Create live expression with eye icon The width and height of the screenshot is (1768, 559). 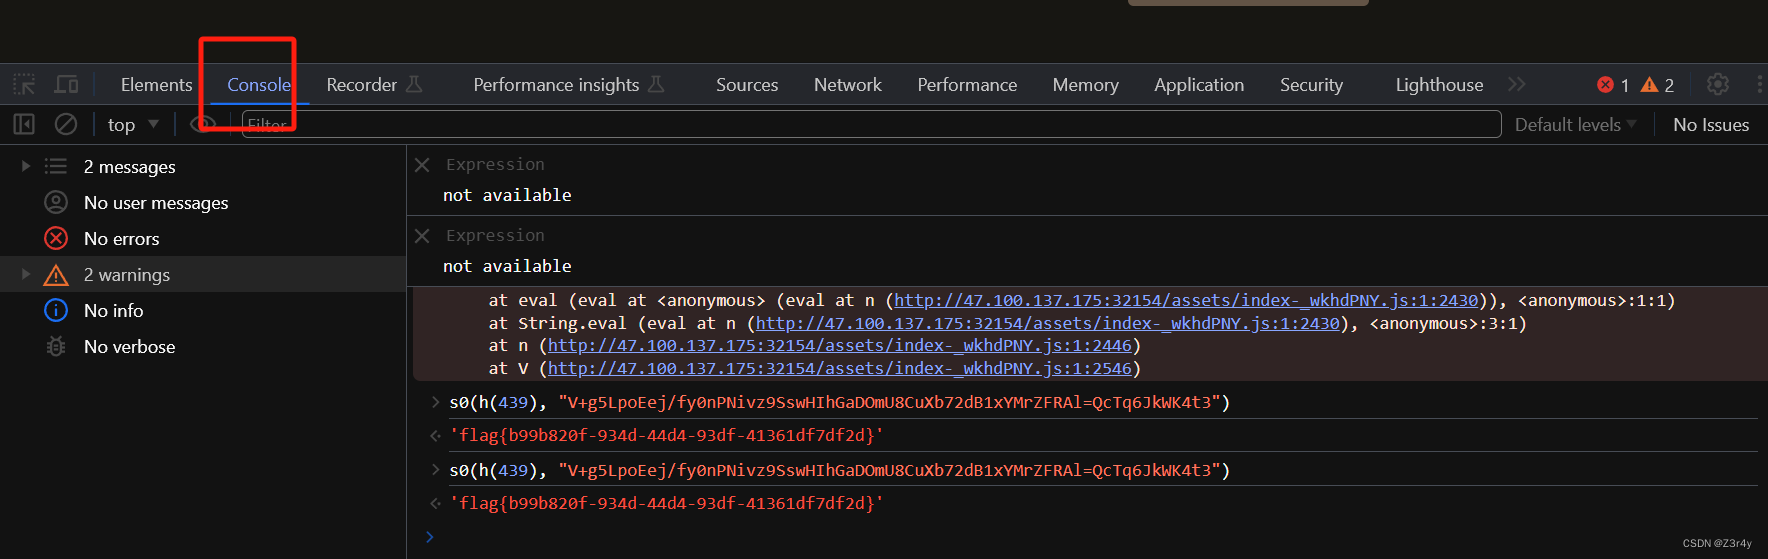(202, 124)
